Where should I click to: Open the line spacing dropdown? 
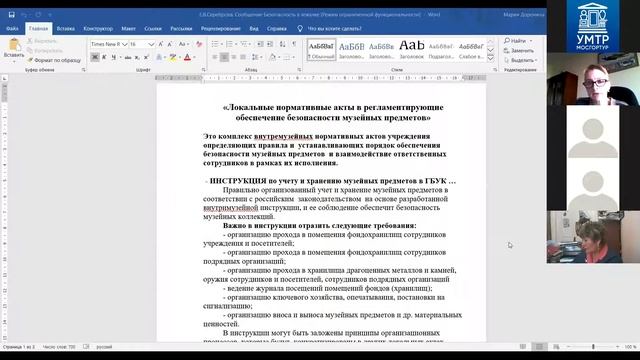256,57
